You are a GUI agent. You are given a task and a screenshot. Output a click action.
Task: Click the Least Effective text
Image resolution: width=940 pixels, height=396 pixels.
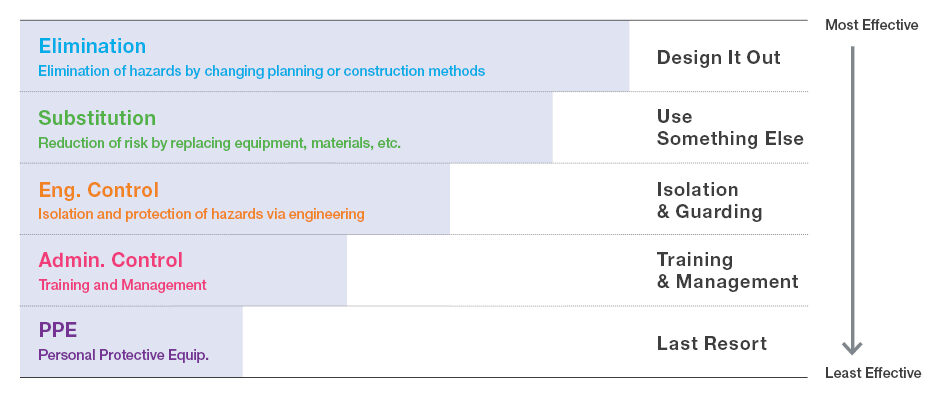click(873, 373)
